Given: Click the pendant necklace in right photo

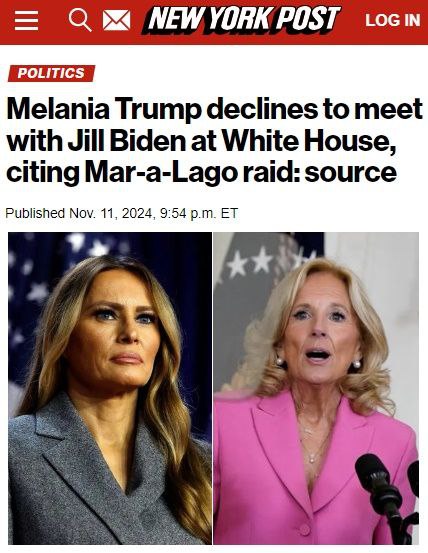Looking at the screenshot, I should coord(312,458).
